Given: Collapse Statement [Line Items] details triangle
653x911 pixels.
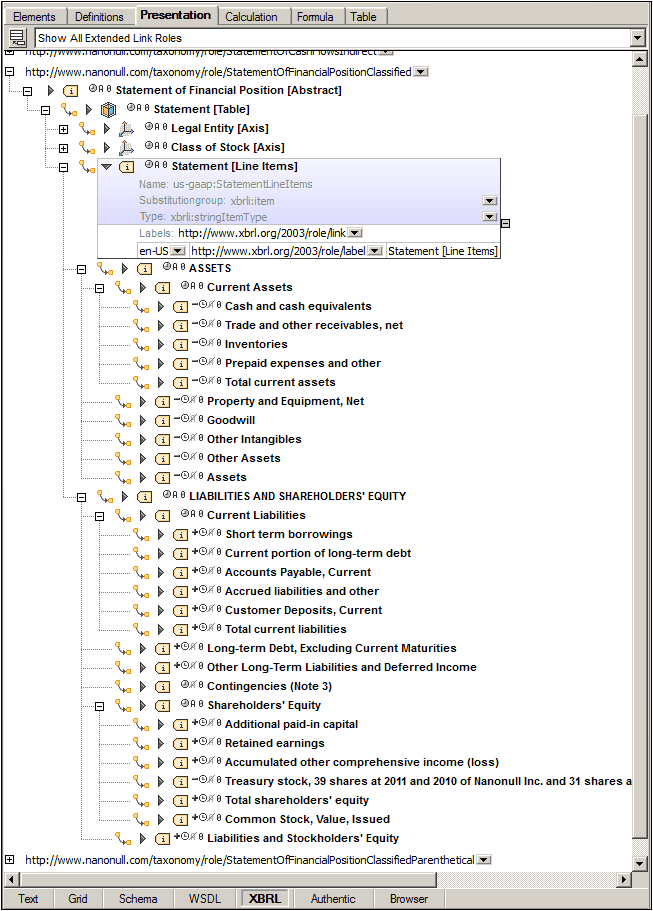Looking at the screenshot, I should (107, 167).
